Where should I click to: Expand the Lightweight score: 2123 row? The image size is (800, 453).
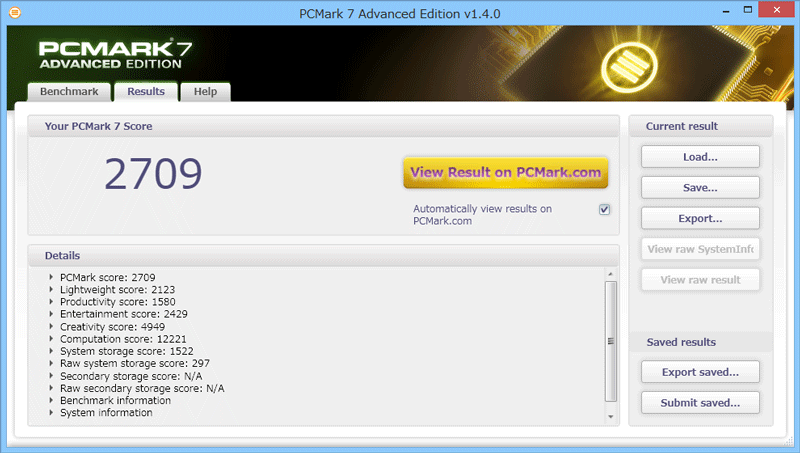tap(51, 289)
